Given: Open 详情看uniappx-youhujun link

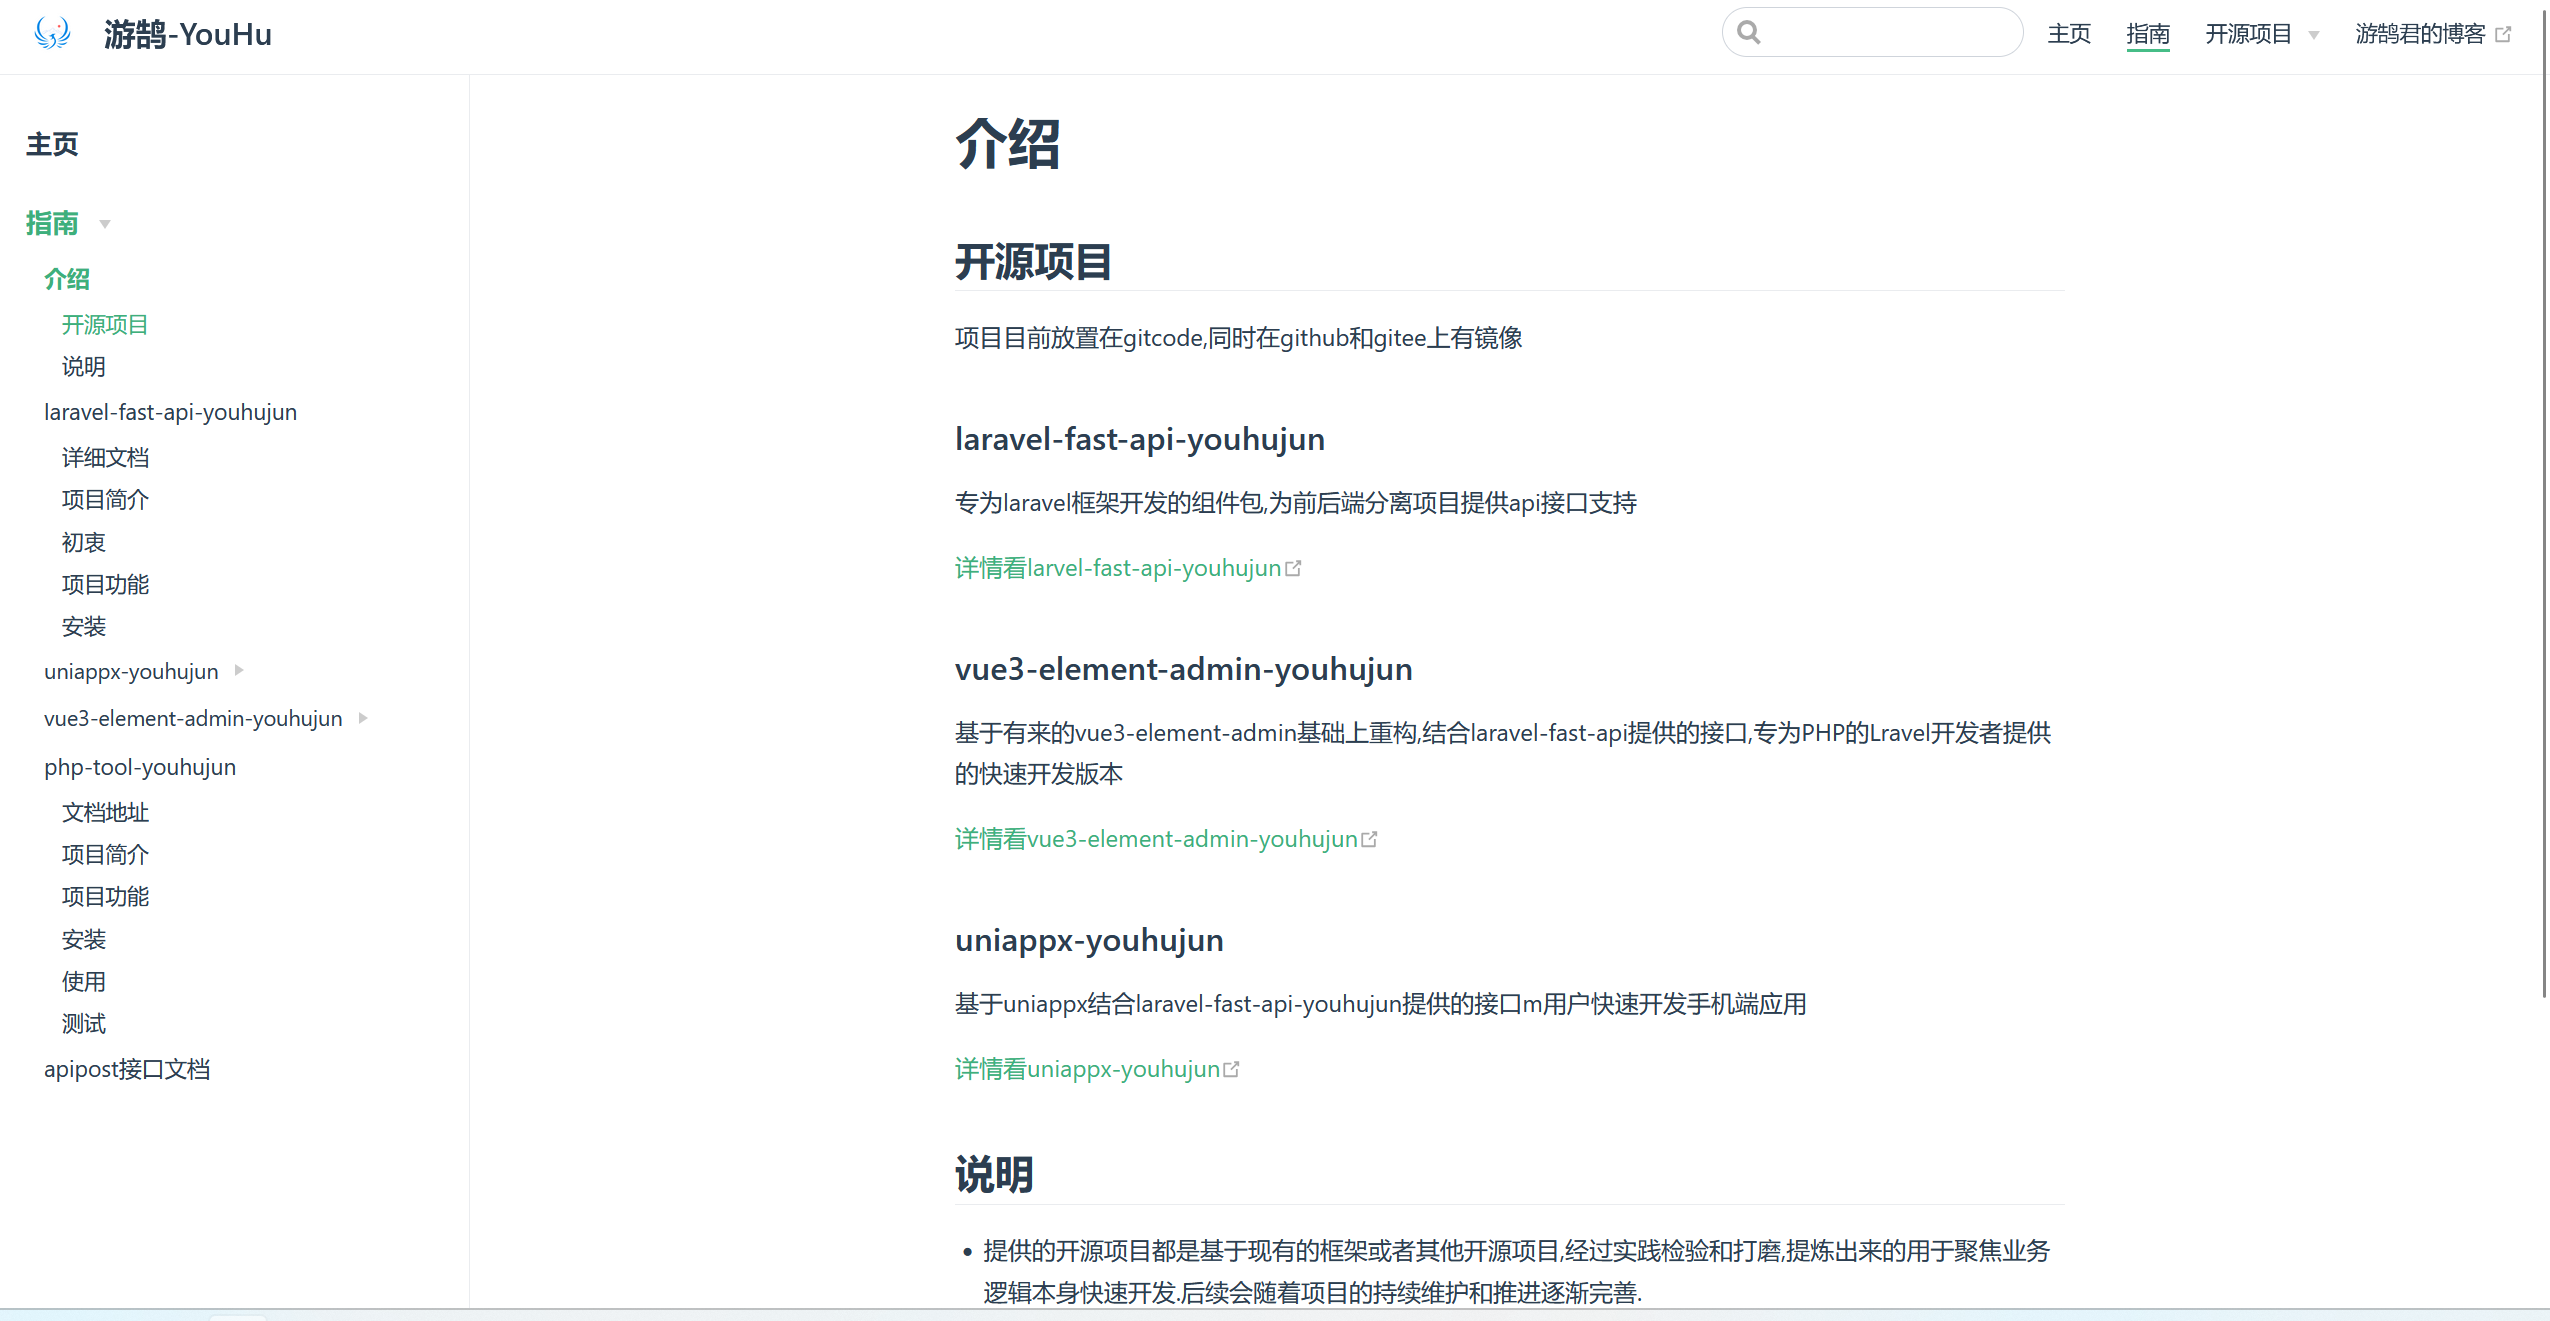Looking at the screenshot, I should [x=1087, y=1069].
